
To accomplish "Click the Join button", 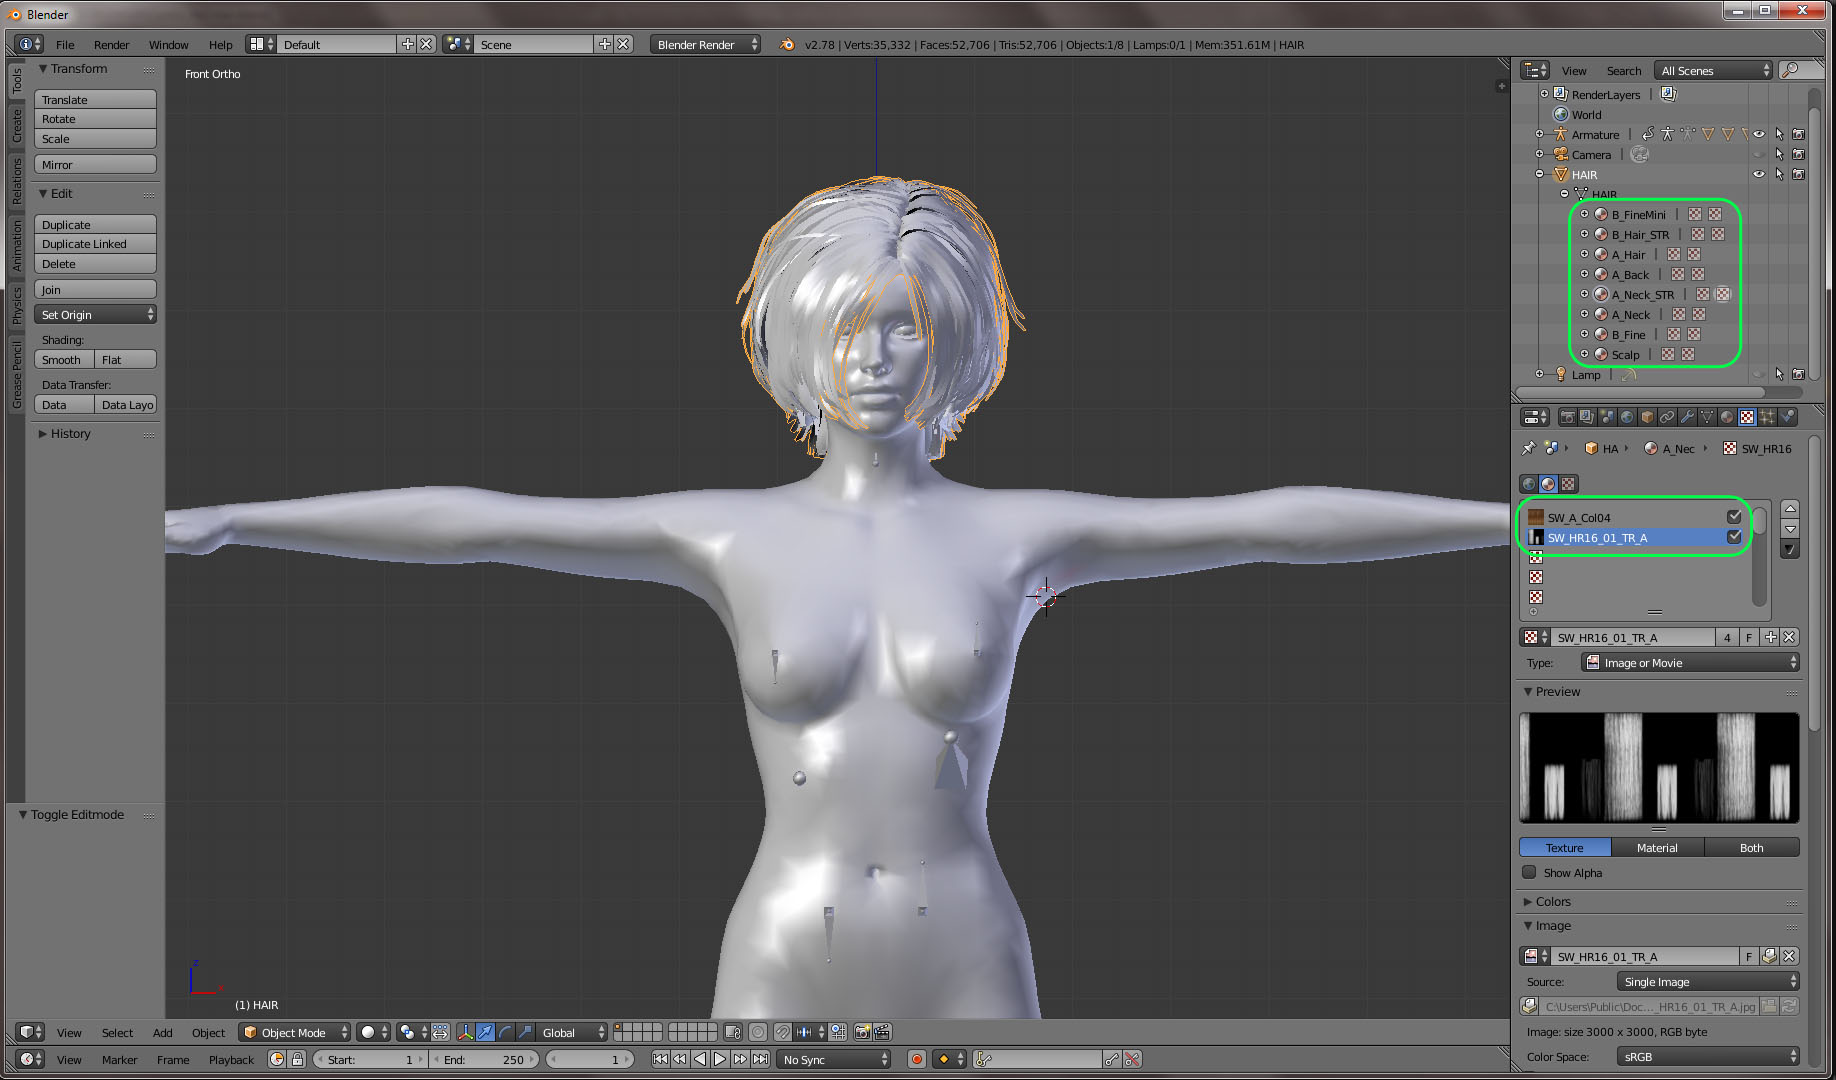I will 95,289.
